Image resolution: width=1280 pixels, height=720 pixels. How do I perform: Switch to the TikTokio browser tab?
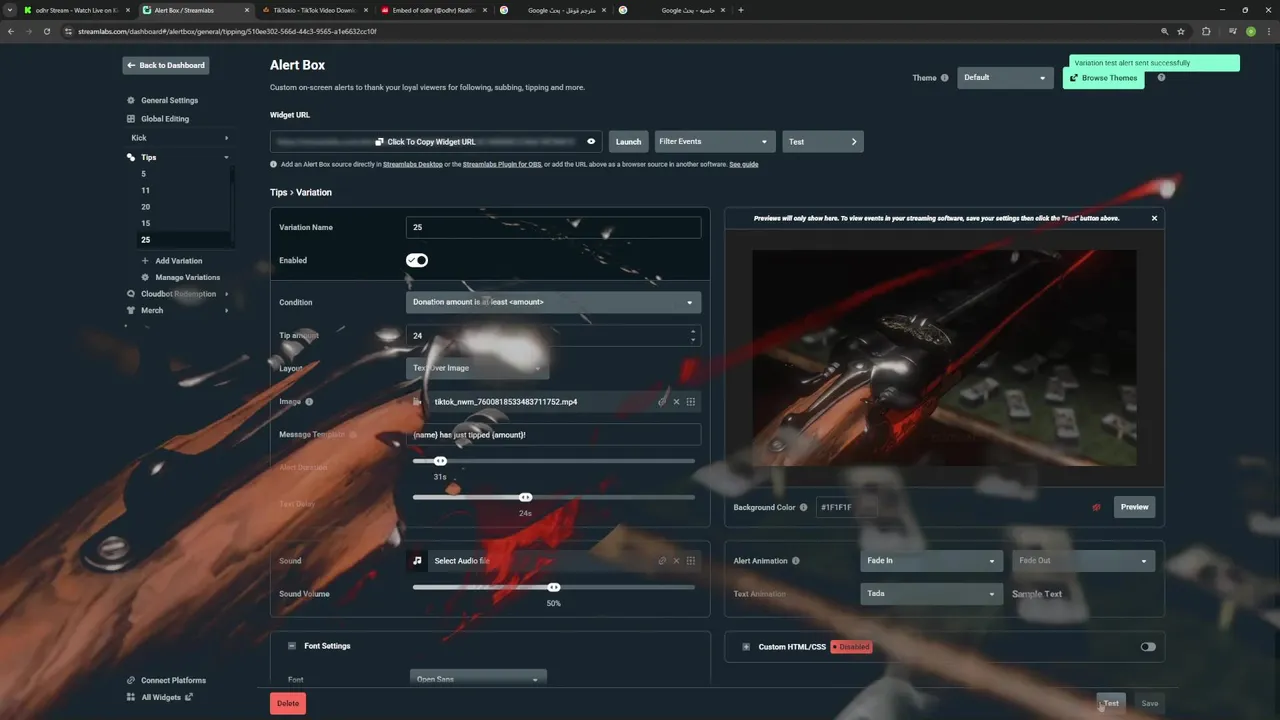click(314, 10)
